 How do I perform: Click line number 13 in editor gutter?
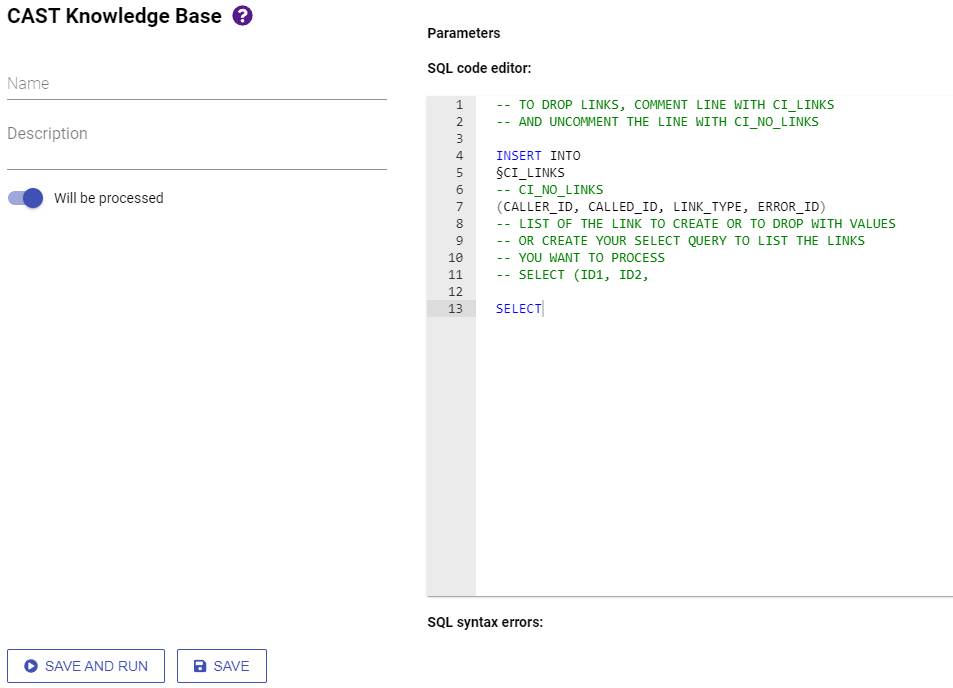(x=455, y=309)
